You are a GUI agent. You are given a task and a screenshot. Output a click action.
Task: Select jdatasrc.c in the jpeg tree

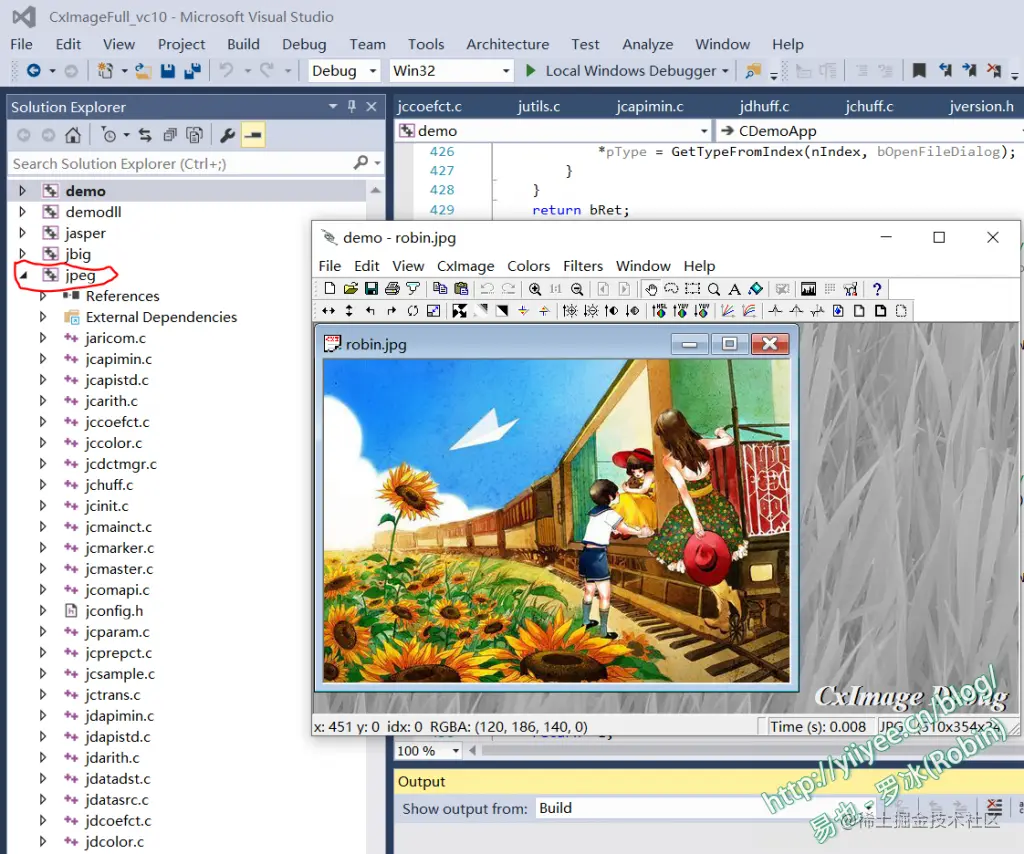[x=117, y=800]
